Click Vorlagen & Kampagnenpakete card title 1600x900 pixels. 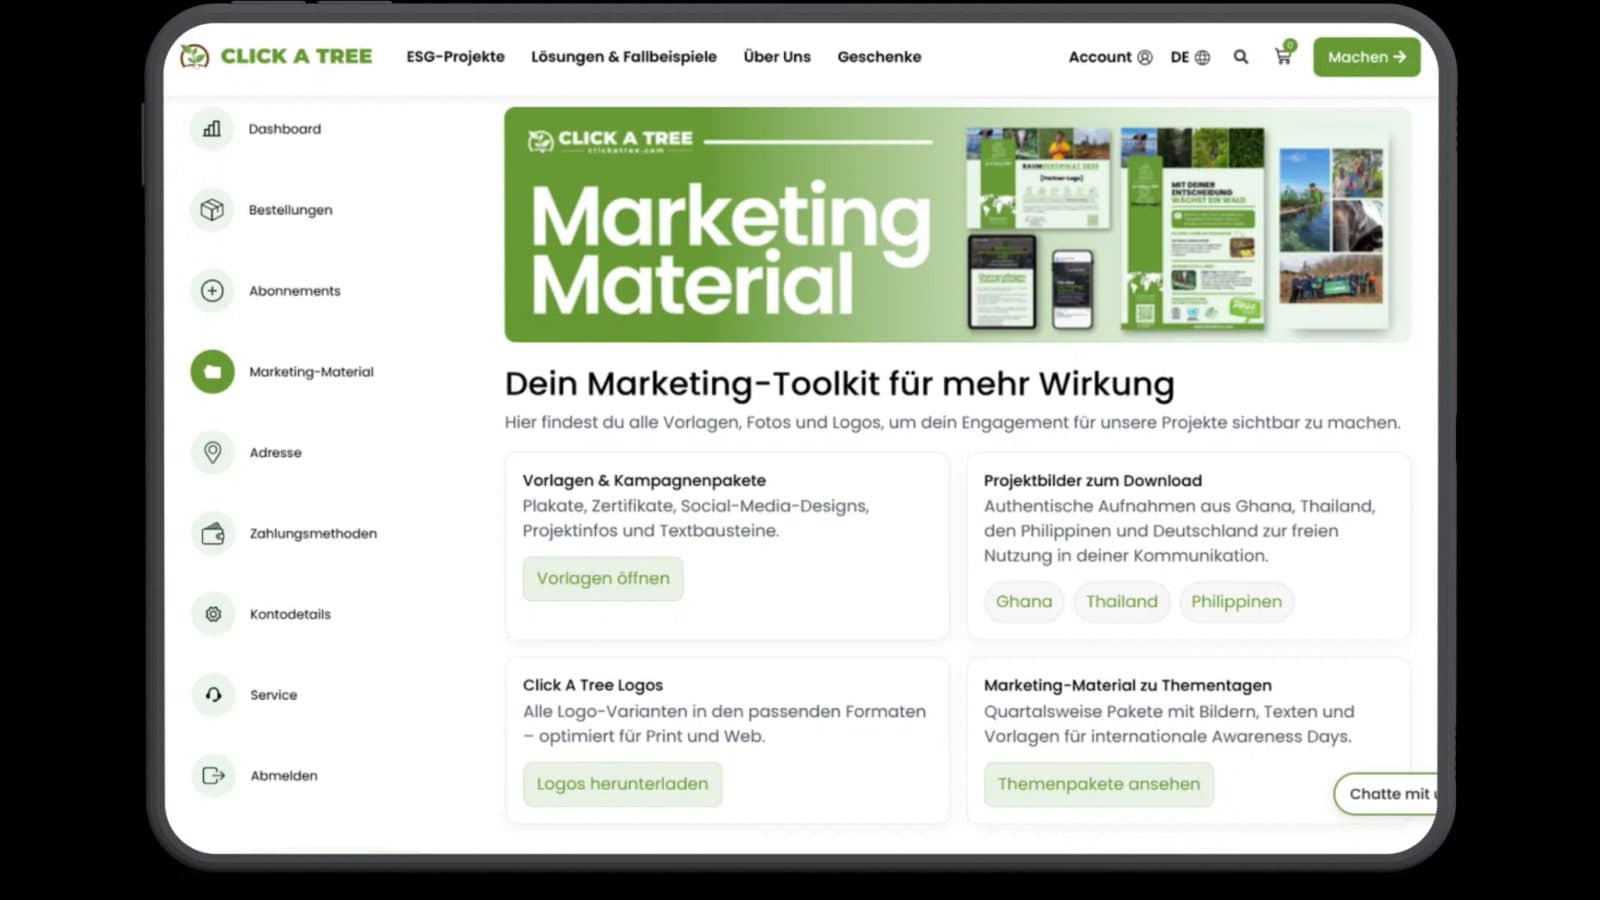pyautogui.click(x=644, y=481)
